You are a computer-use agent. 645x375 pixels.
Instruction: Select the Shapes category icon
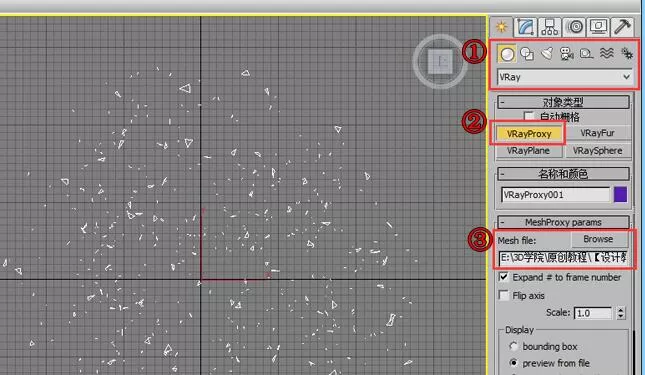527,54
